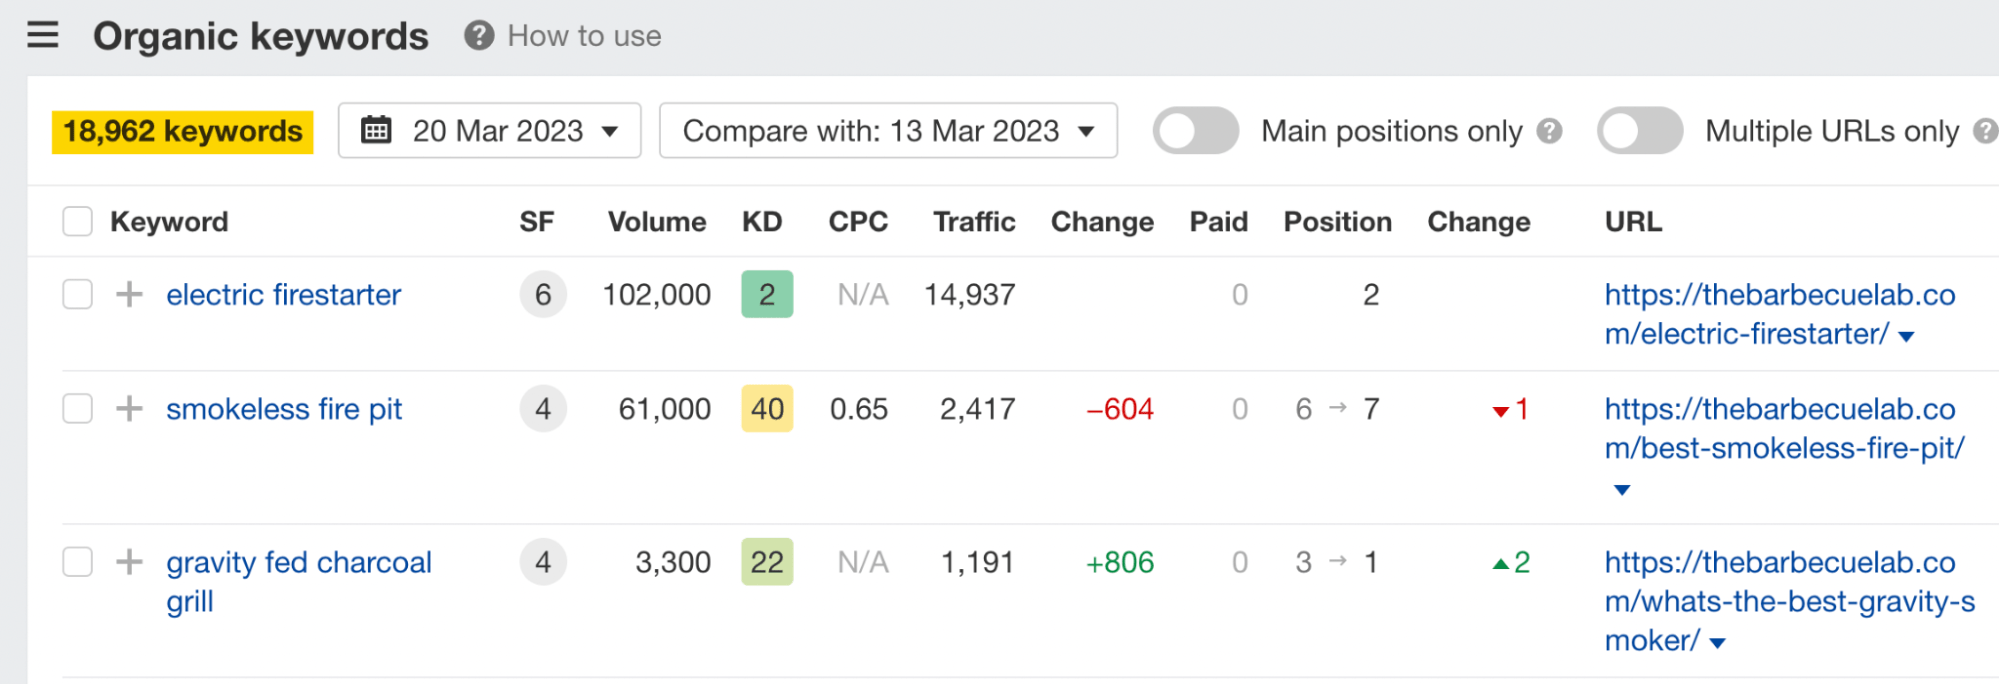Check the box beside "smokeless fire pit"

pyautogui.click(x=77, y=408)
